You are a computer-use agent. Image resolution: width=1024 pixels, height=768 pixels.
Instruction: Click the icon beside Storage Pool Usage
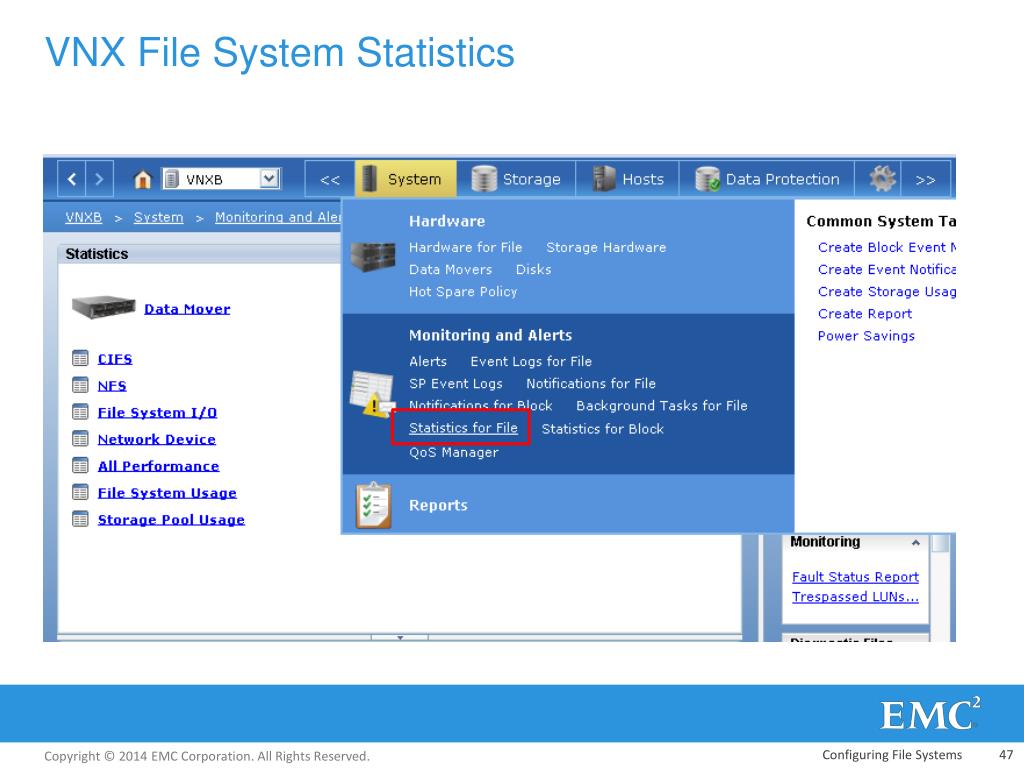(x=80, y=519)
